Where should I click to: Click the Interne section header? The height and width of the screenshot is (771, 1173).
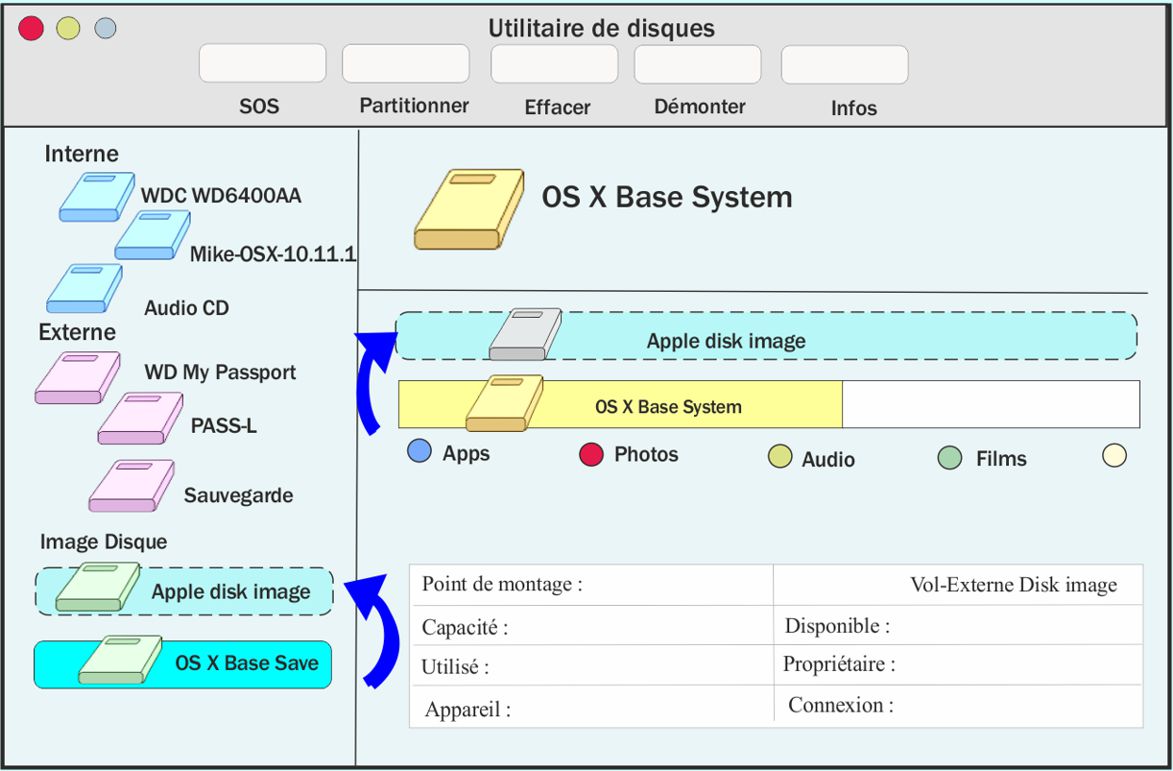82,154
